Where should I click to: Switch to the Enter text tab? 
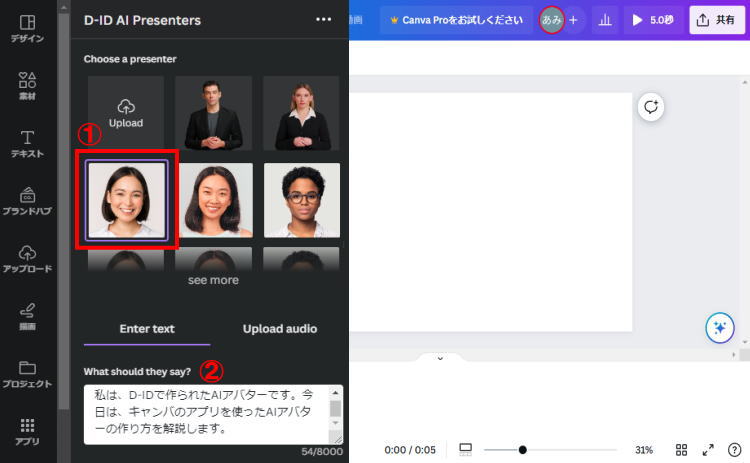147,328
